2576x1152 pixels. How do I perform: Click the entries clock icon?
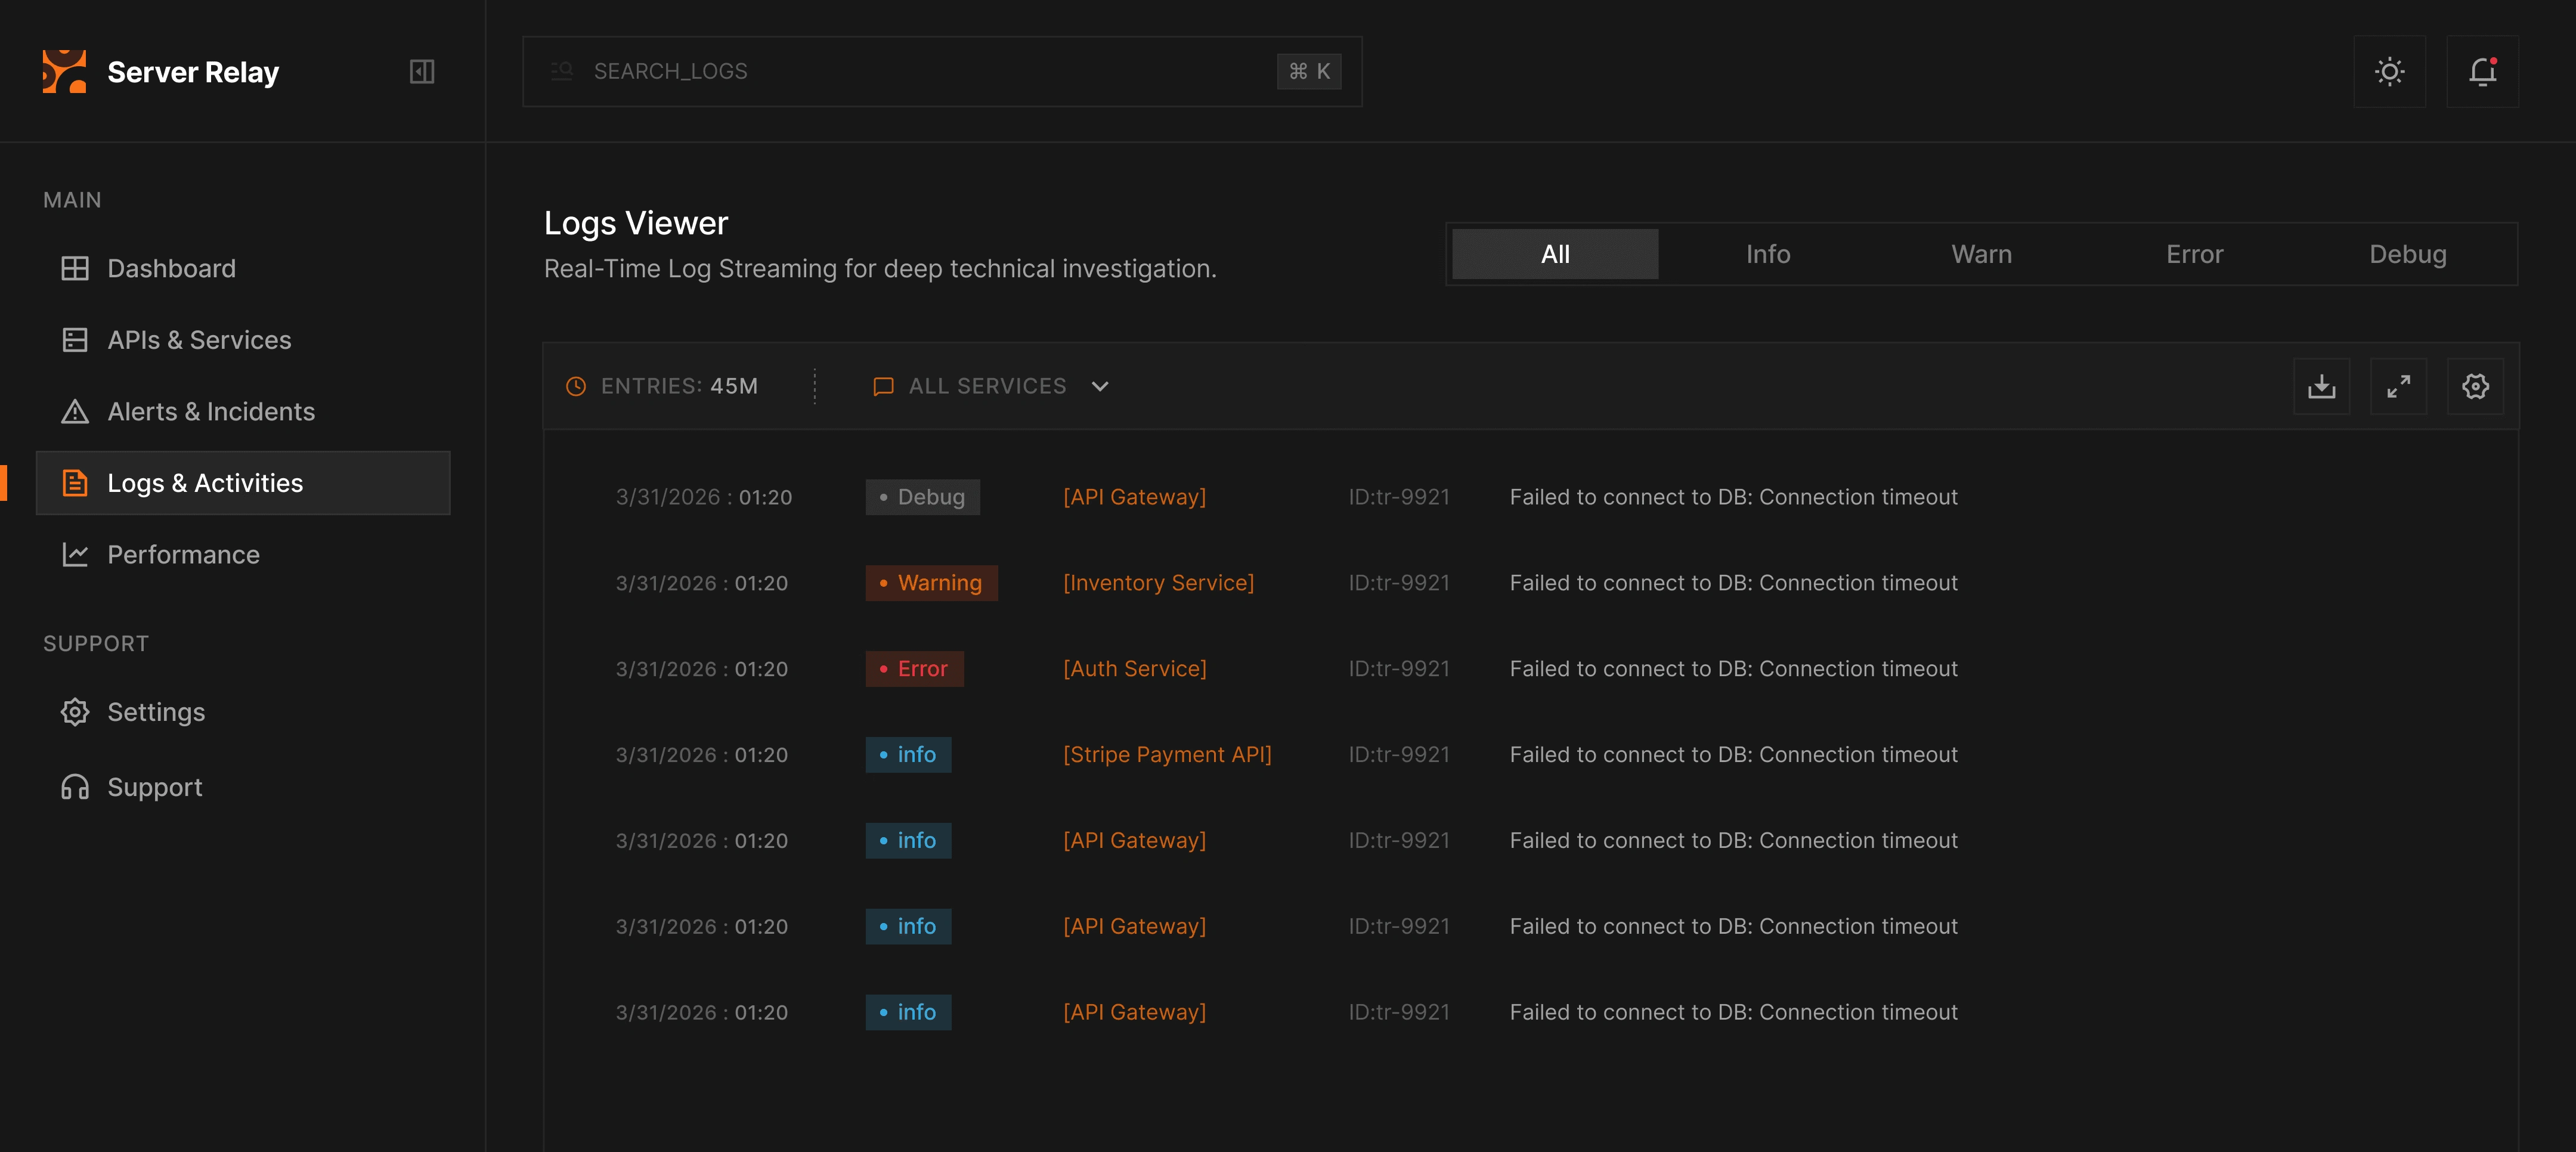[576, 386]
